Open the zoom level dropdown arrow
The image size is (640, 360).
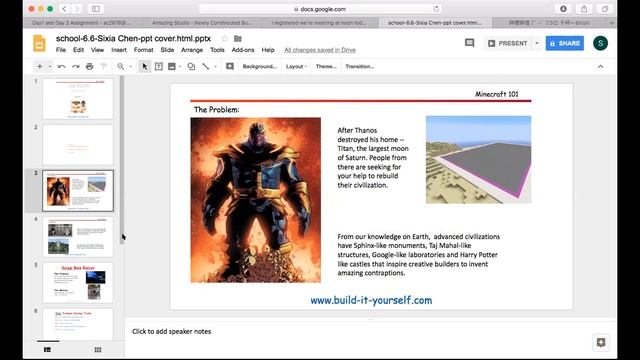tap(131, 67)
